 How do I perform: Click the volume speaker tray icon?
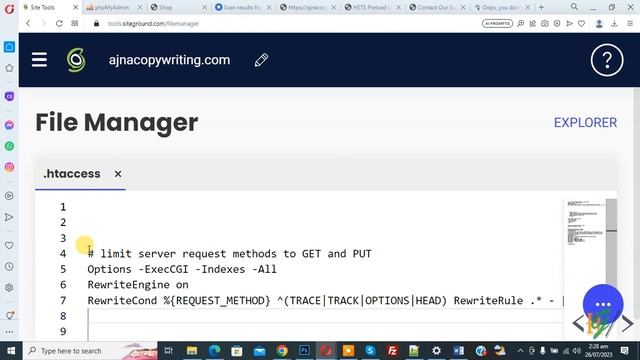(577, 351)
